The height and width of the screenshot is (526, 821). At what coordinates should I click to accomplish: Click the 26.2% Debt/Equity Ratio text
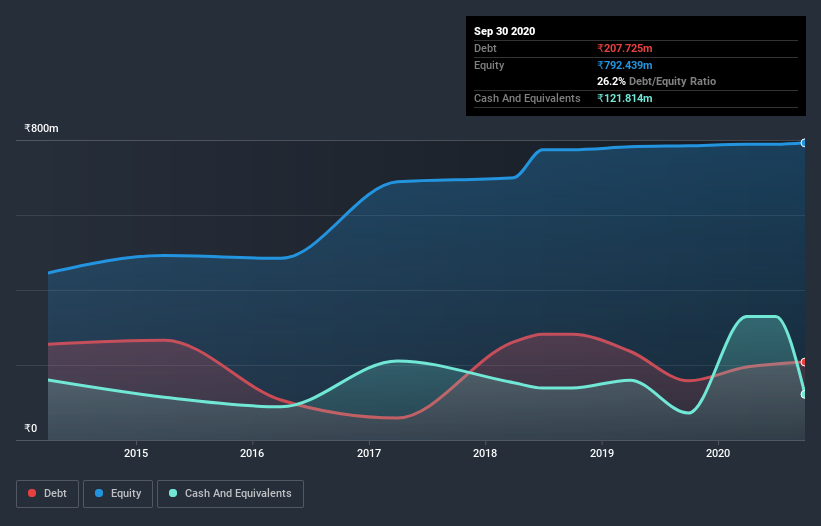657,81
